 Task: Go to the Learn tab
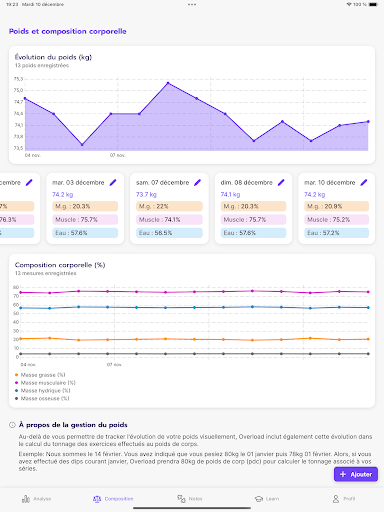tap(267, 499)
